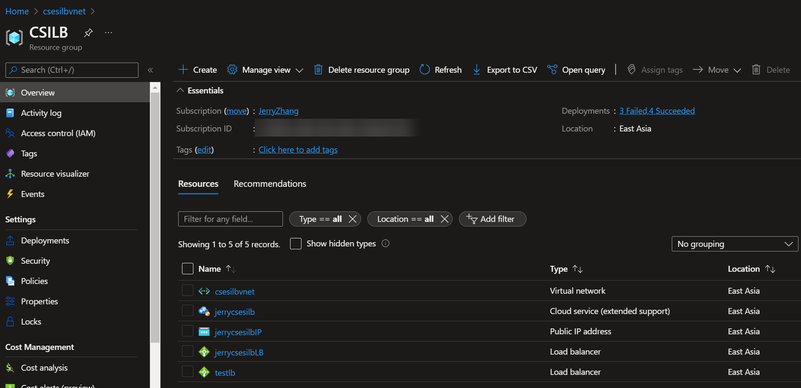Click the load balancer icon beside testlb
Viewport: 801px width, 388px height.
point(204,372)
